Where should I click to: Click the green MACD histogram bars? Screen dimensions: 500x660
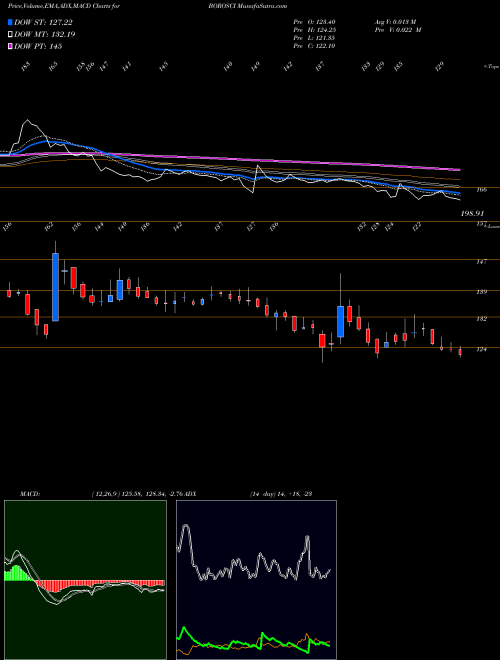[x=18, y=574]
